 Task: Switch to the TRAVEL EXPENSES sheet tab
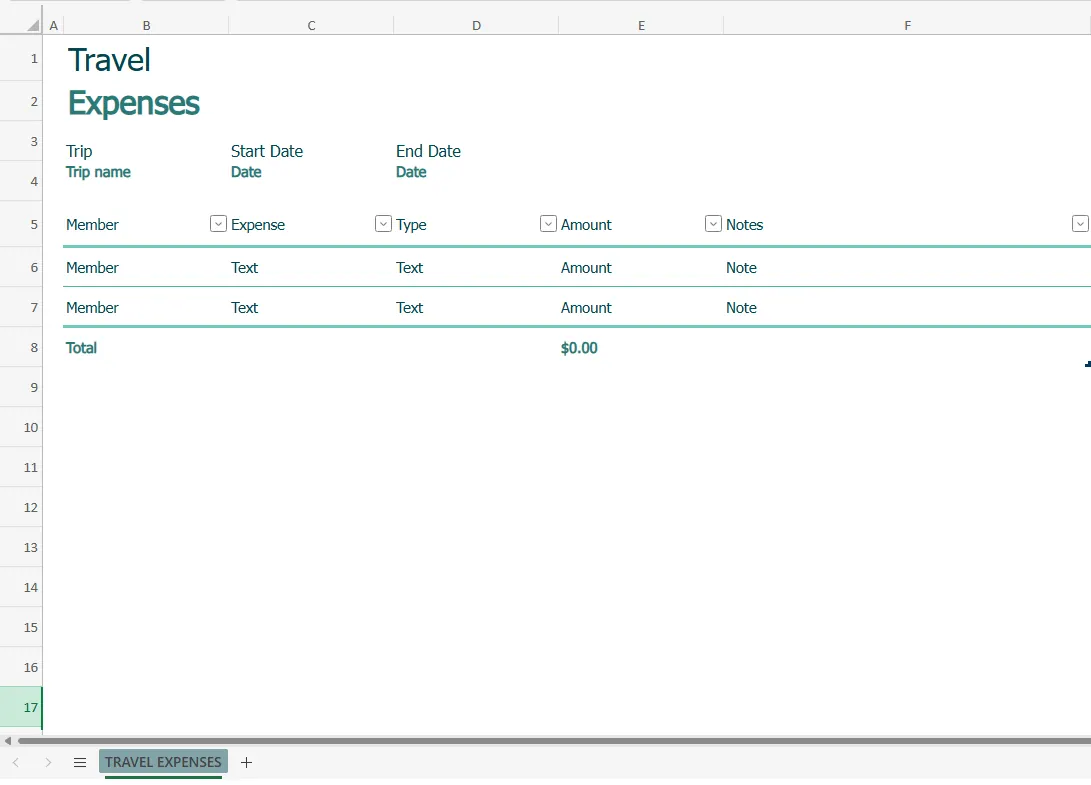click(x=163, y=762)
